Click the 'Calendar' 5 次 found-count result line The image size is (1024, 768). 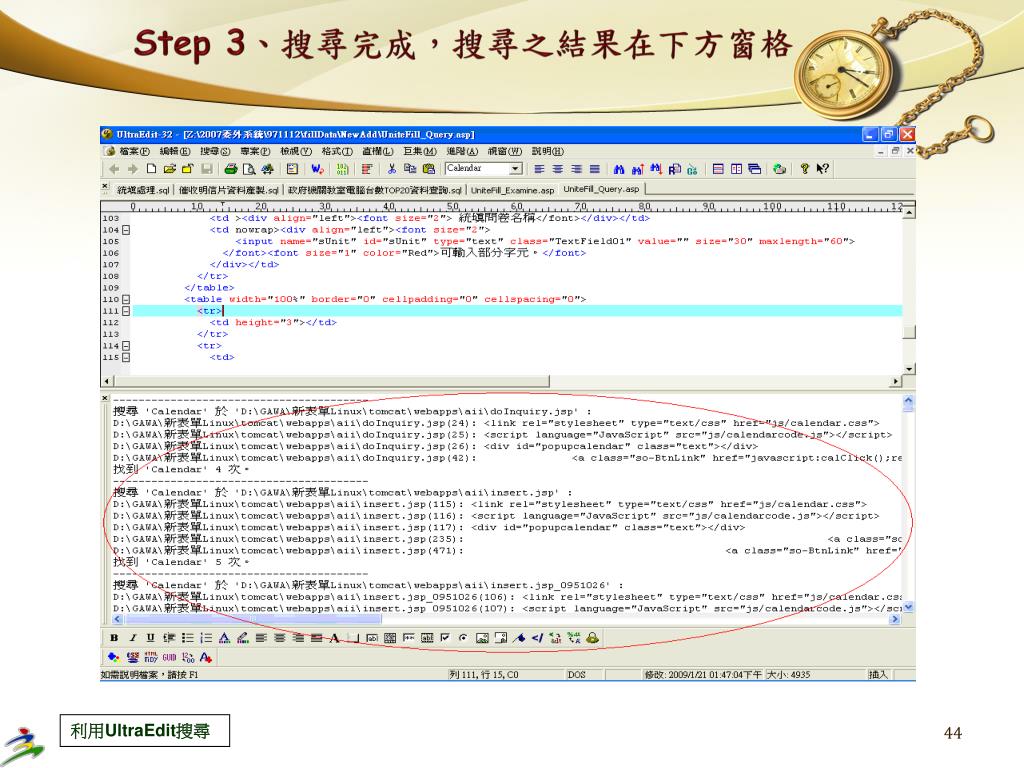[181, 562]
